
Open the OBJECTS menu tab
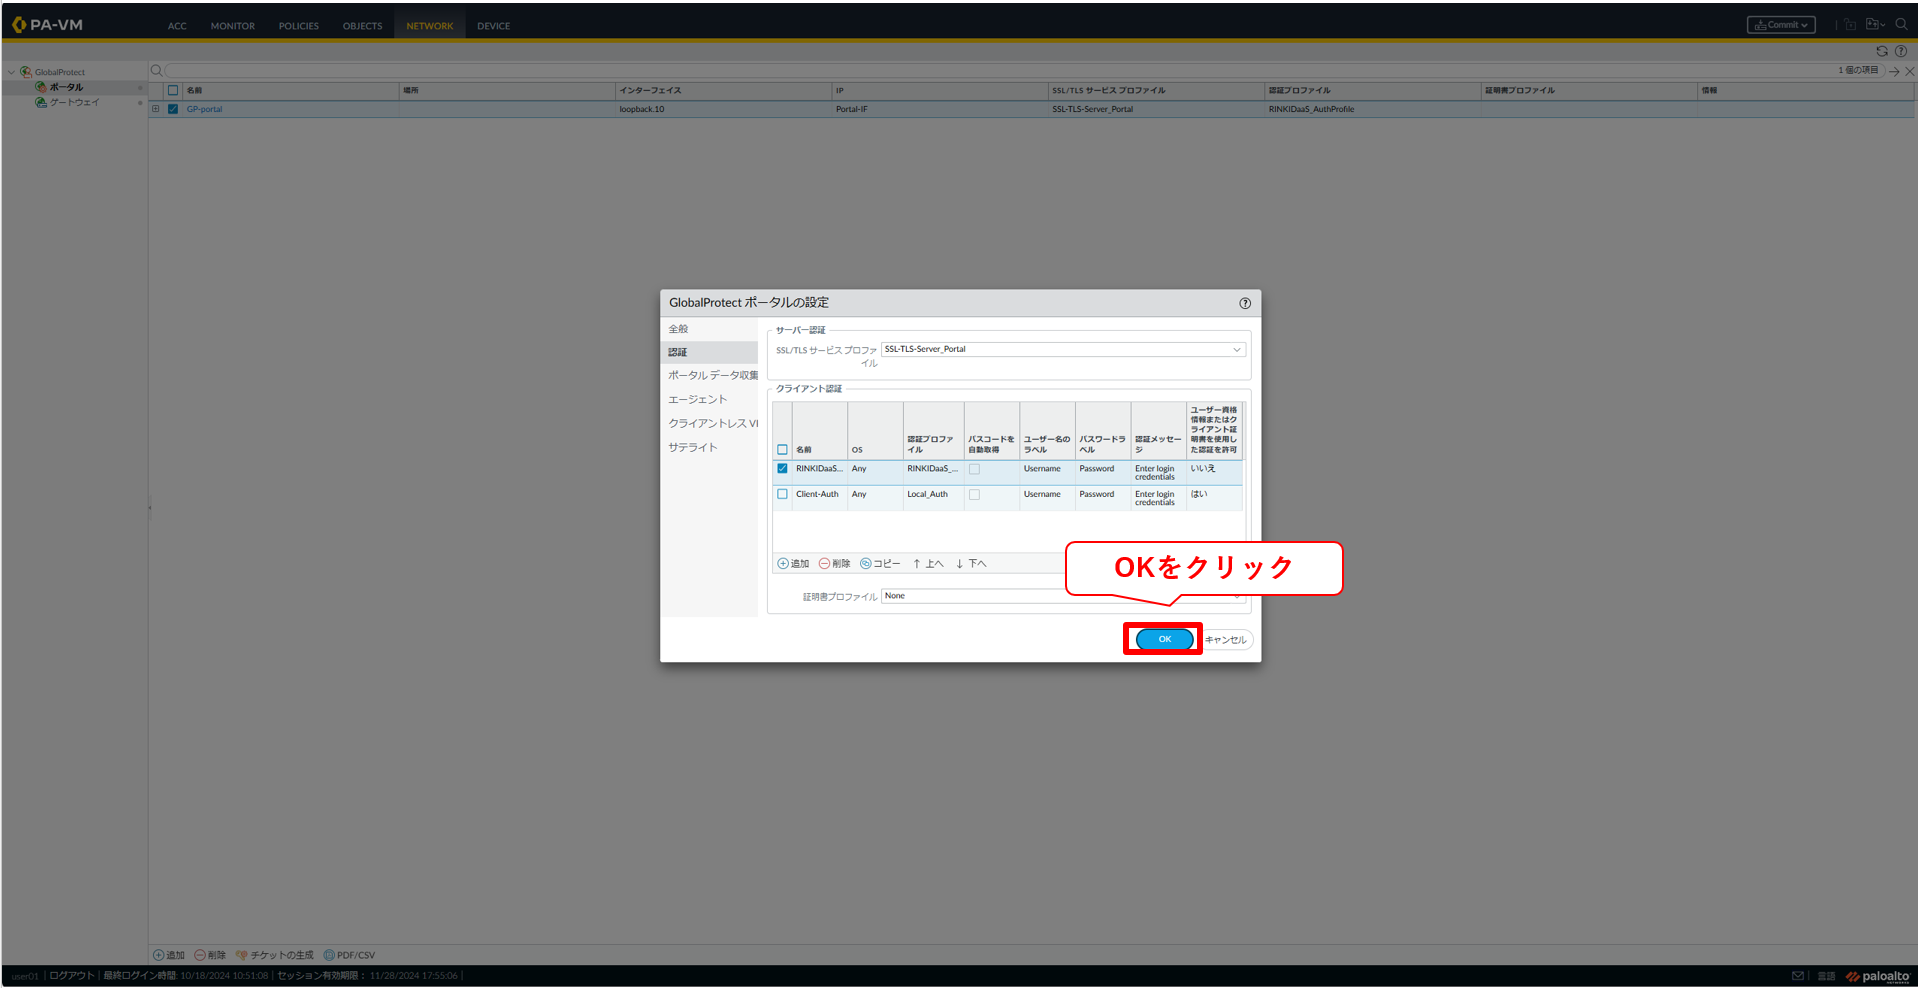pyautogui.click(x=362, y=26)
